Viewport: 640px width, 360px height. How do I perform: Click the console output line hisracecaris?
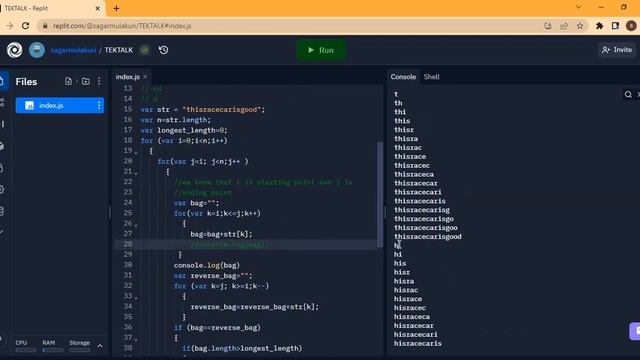point(418,344)
